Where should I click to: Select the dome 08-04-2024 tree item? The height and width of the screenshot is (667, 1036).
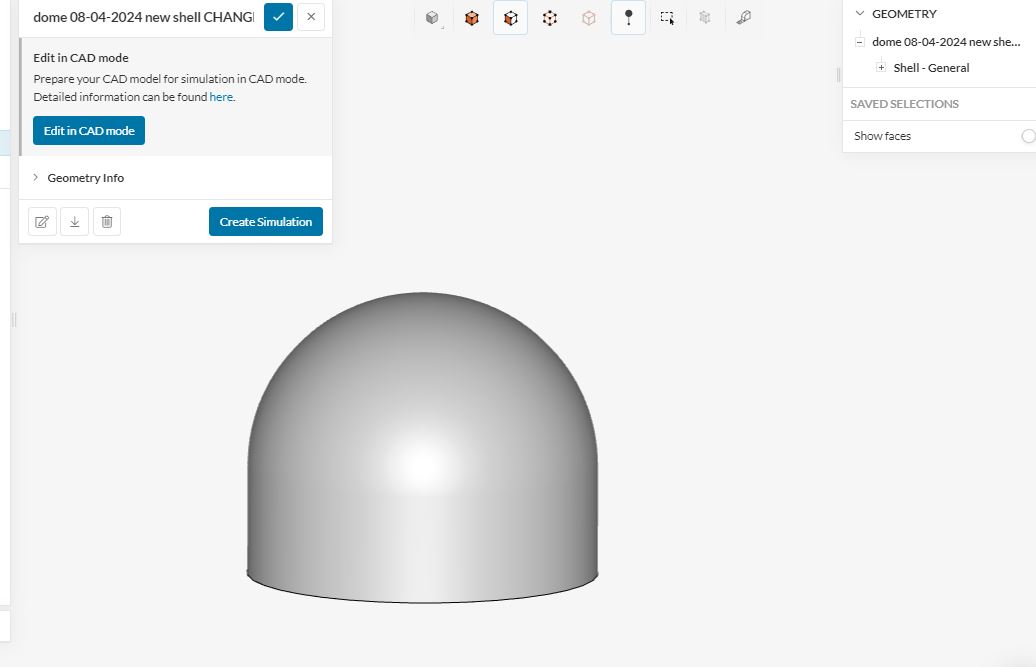pos(946,42)
